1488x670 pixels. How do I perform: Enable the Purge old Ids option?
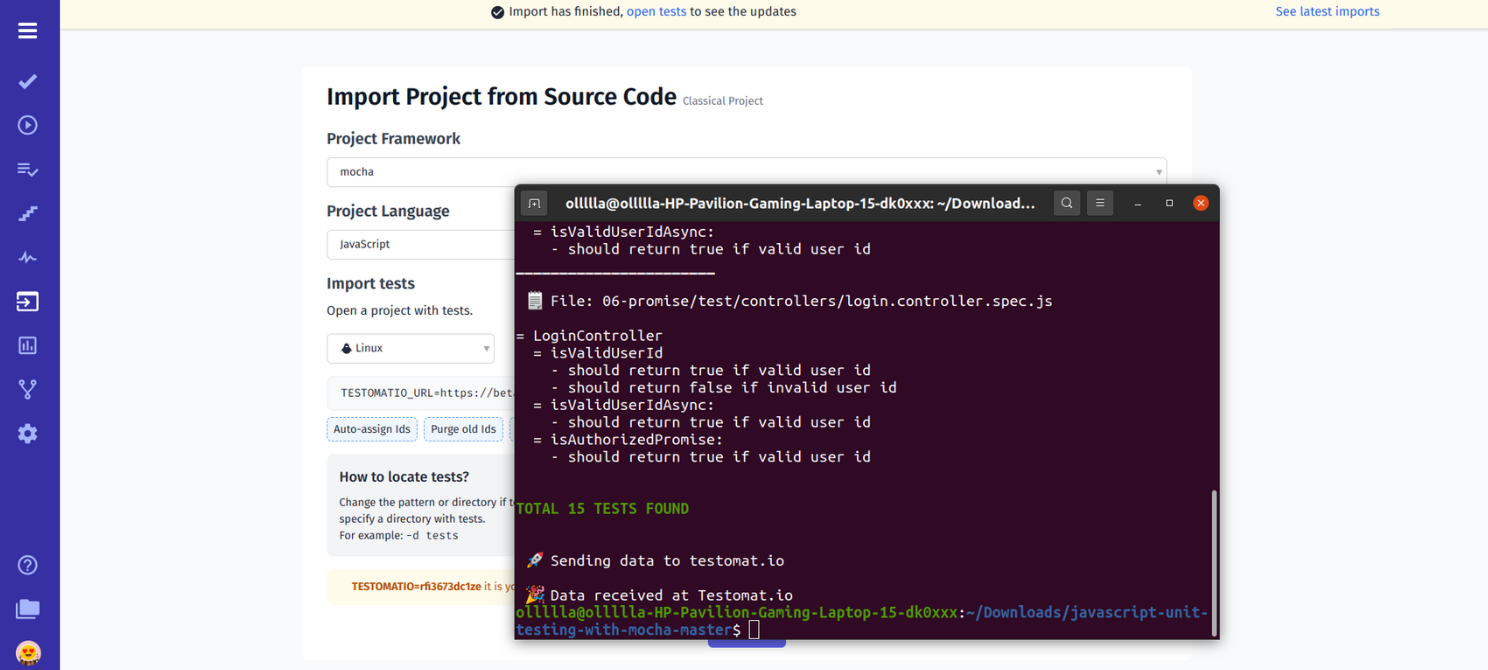pyautogui.click(x=463, y=429)
